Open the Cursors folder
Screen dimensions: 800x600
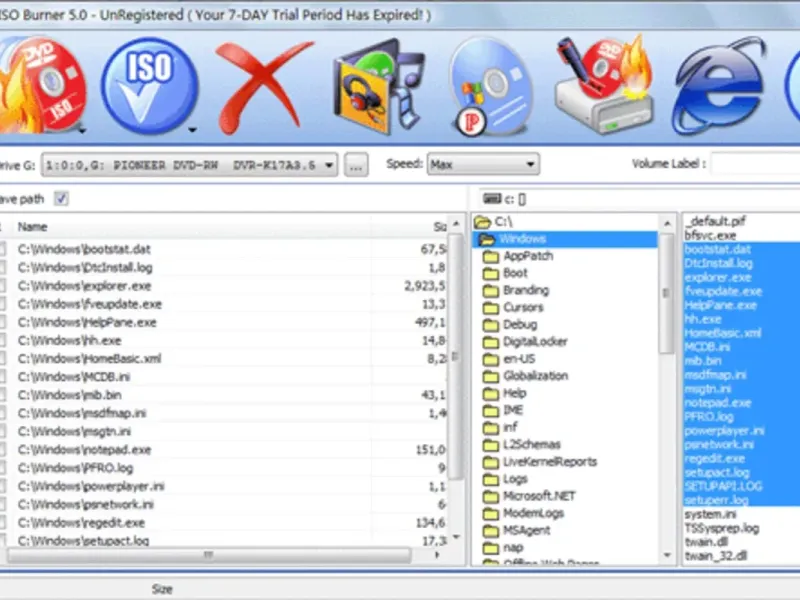tap(513, 308)
